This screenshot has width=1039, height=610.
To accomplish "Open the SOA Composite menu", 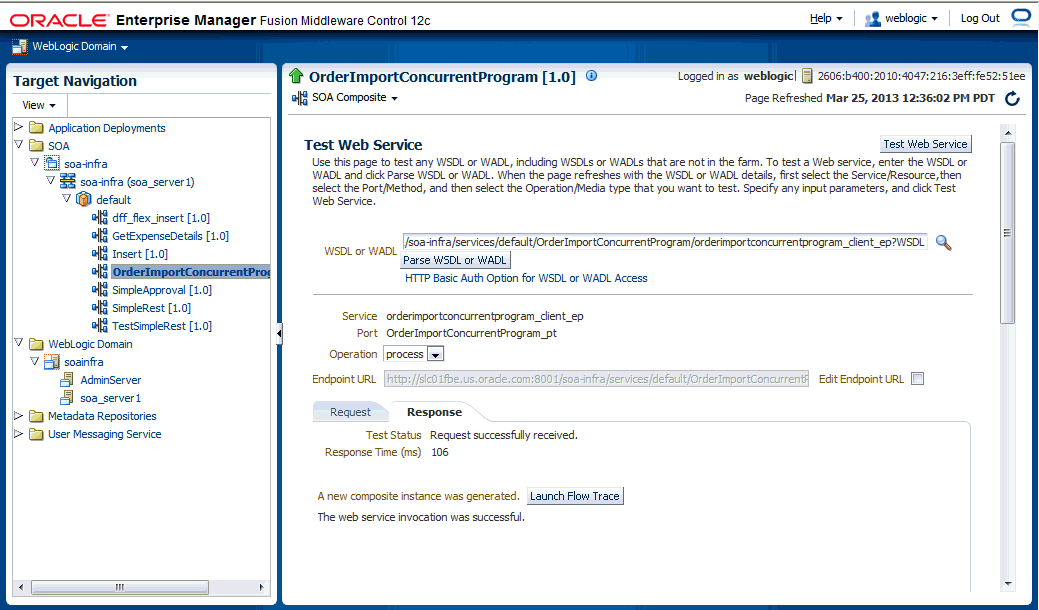I will [355, 98].
